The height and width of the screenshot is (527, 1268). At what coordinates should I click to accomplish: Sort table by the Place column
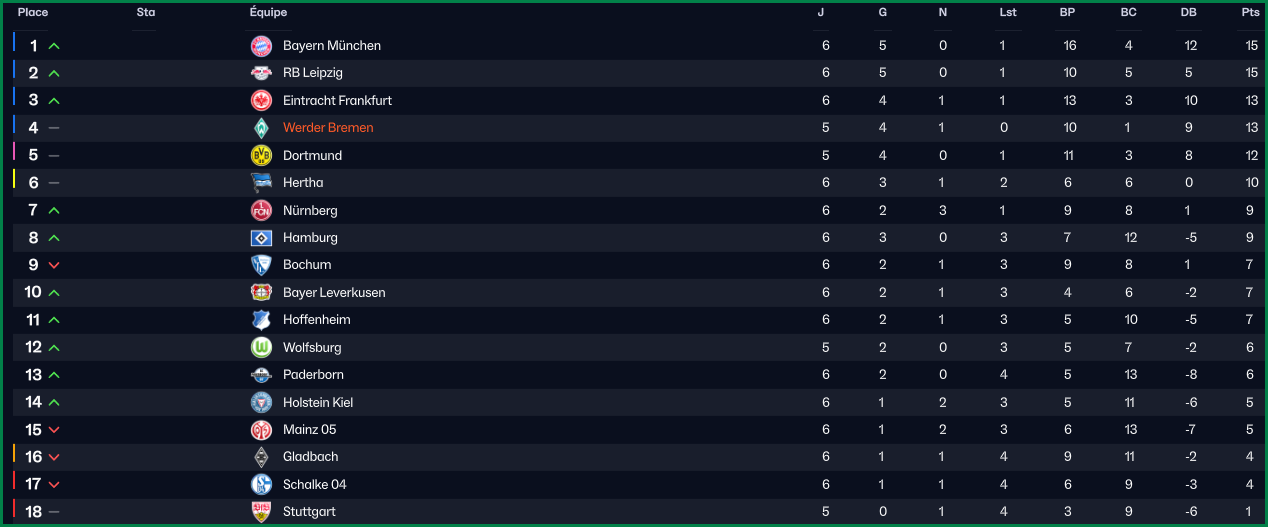tap(33, 13)
